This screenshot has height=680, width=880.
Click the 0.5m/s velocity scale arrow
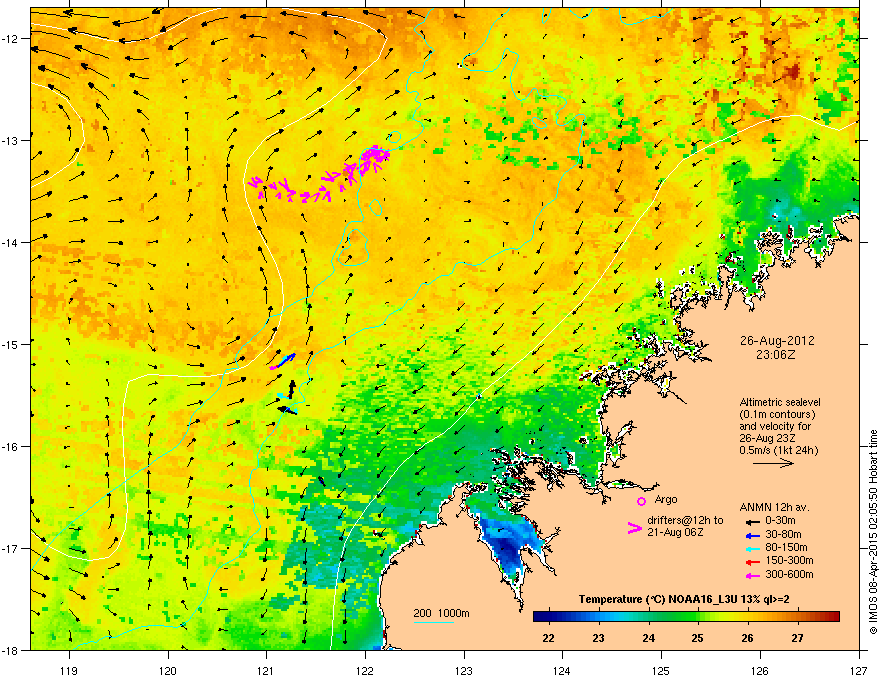773,463
